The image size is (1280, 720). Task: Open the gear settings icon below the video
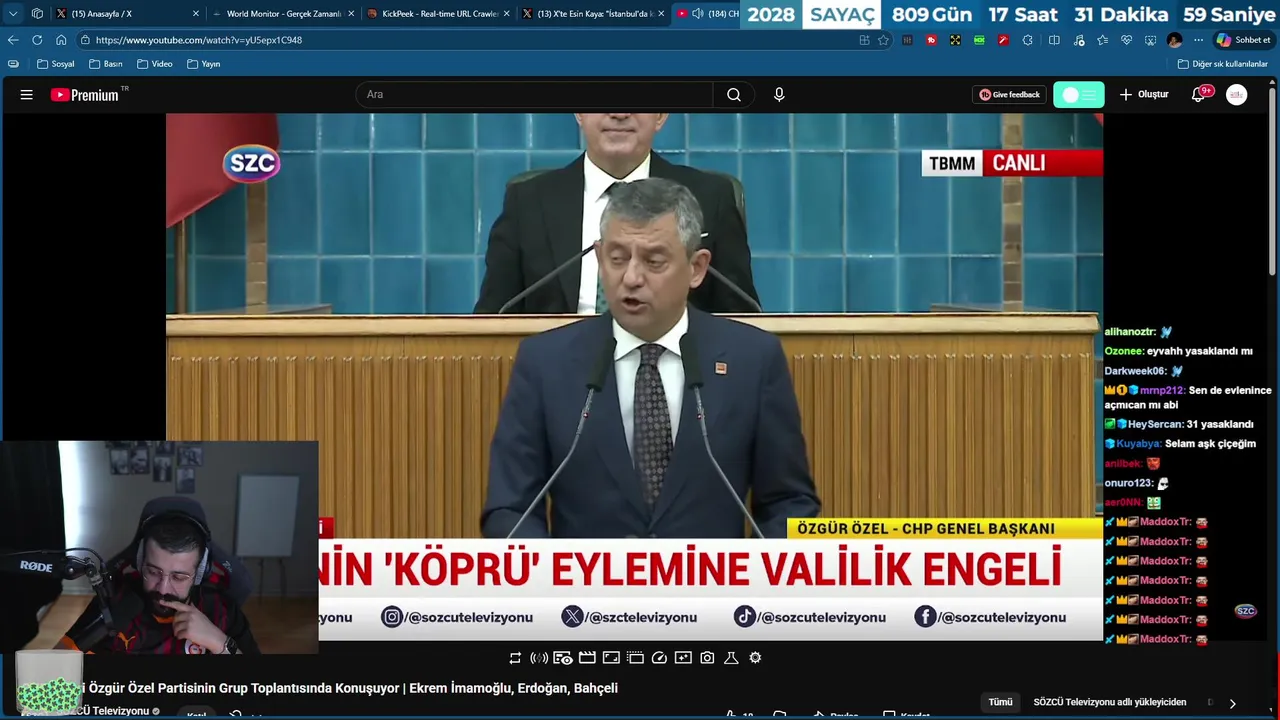click(755, 658)
